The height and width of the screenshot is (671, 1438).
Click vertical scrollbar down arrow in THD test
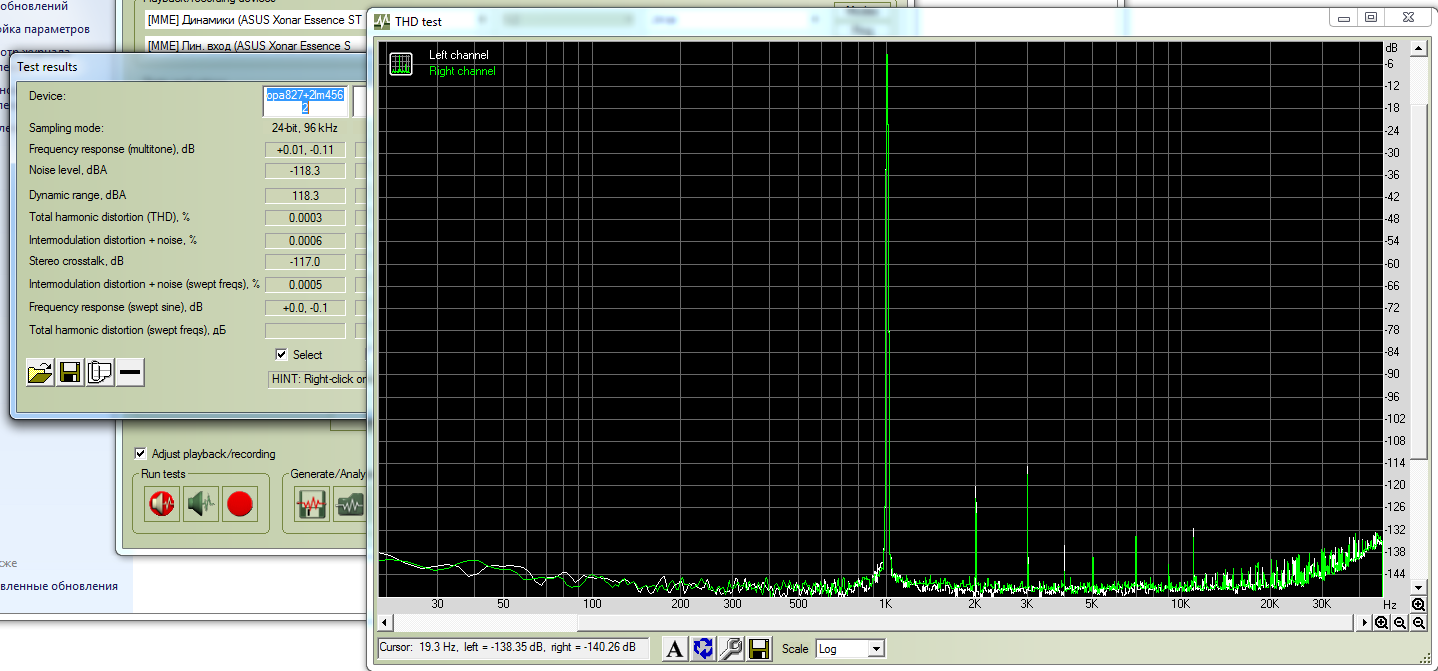point(1419,589)
